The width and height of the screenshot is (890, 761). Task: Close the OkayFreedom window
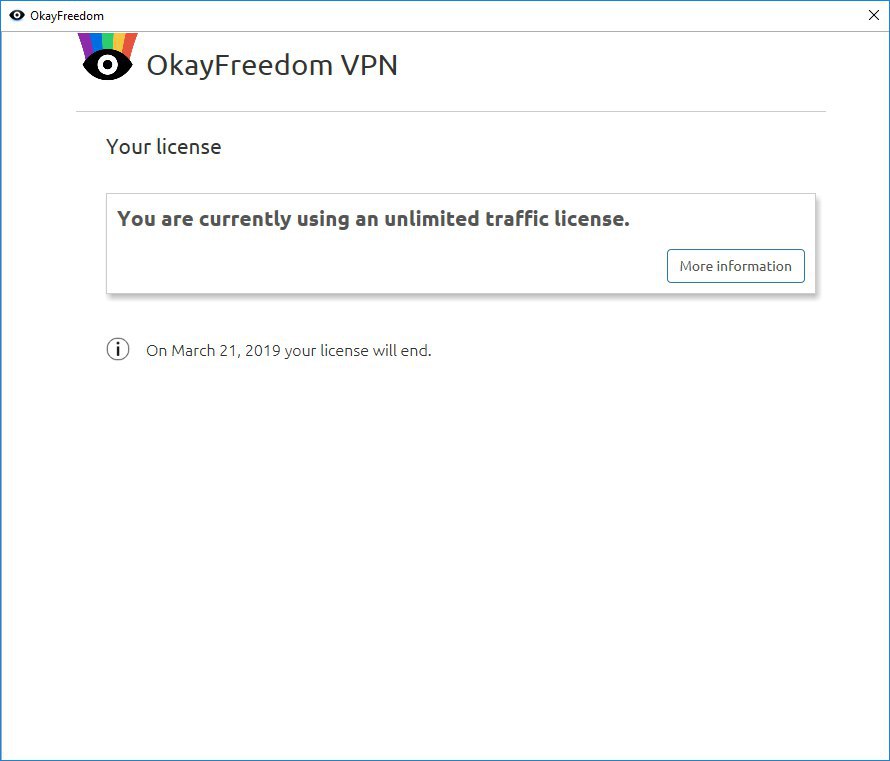(x=874, y=15)
